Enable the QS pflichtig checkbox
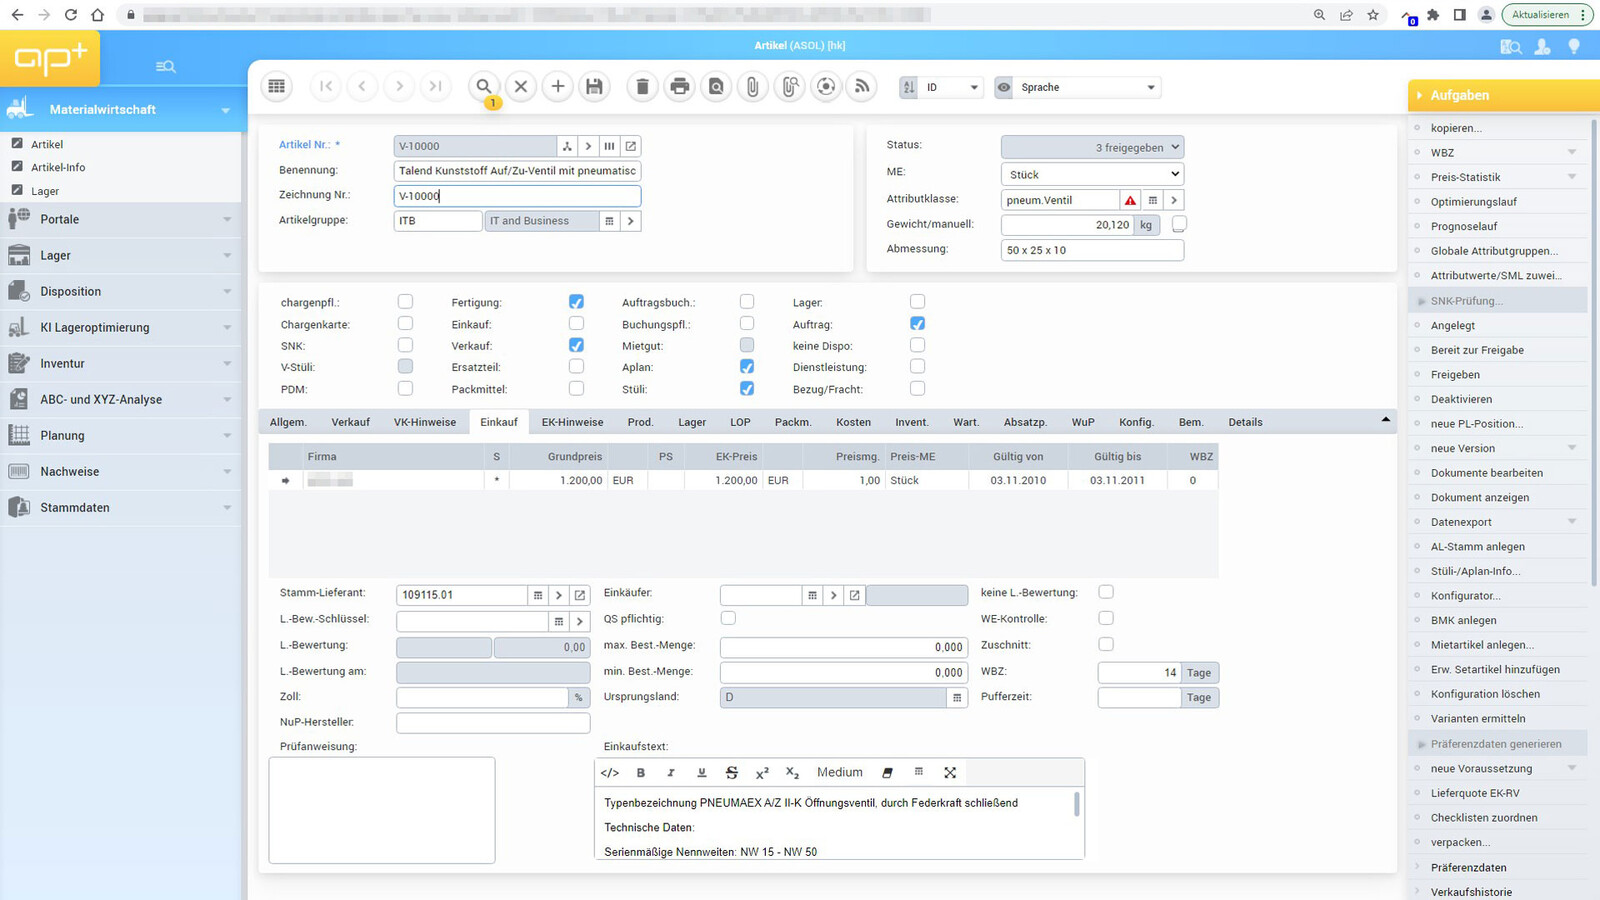Image resolution: width=1600 pixels, height=900 pixels. pyautogui.click(x=728, y=618)
